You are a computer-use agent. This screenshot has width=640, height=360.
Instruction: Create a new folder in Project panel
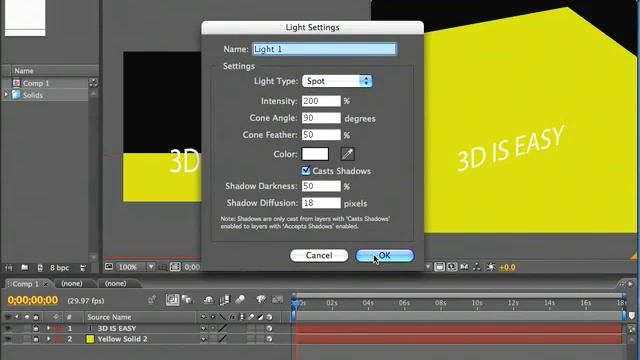[24, 268]
